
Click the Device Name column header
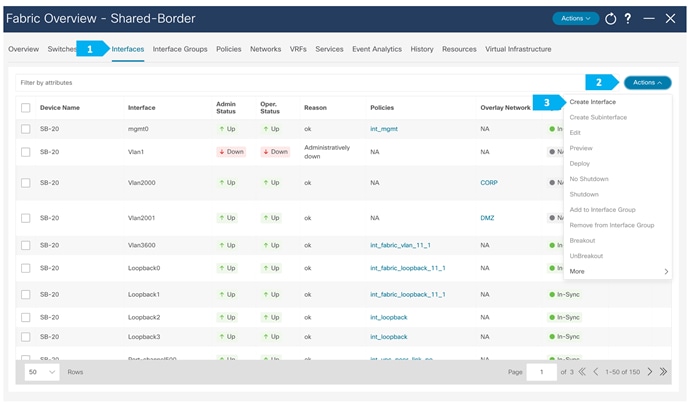click(x=60, y=108)
